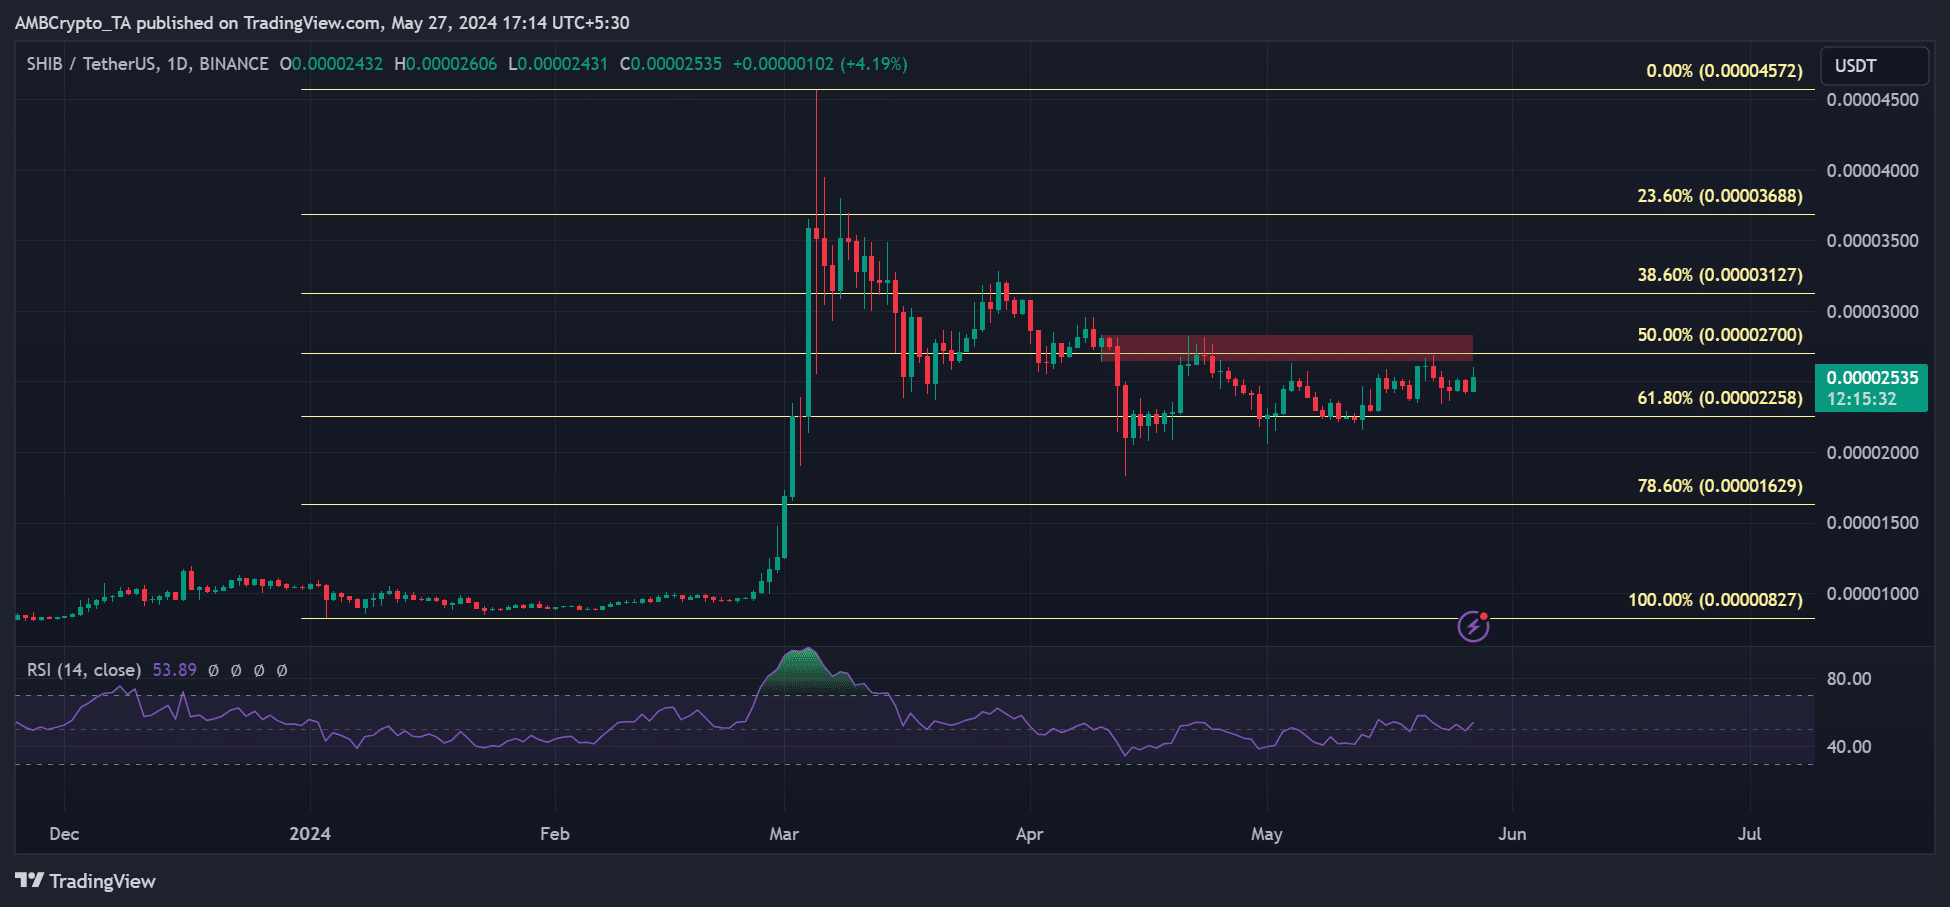The height and width of the screenshot is (907, 1950).
Task: Click the RSI value 53.89
Action: [x=174, y=670]
